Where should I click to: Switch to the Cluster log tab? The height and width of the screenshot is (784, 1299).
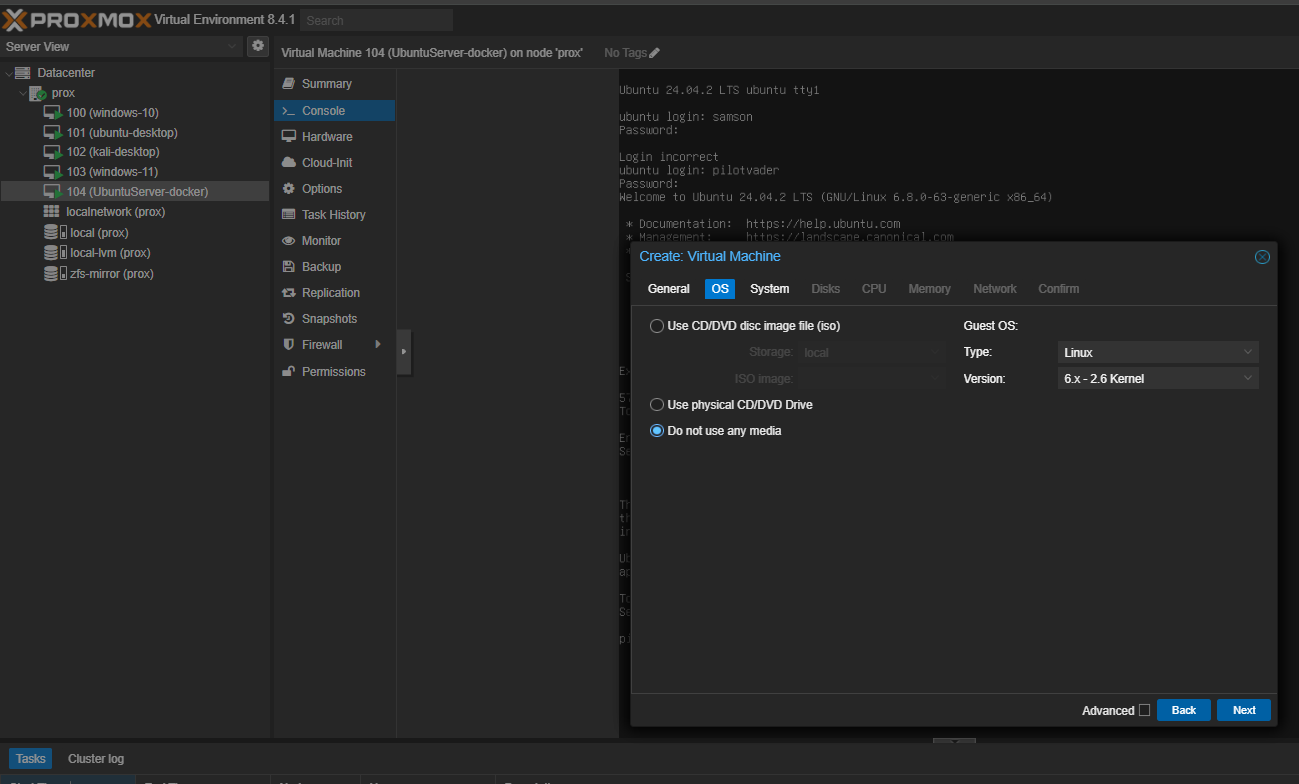click(x=96, y=759)
